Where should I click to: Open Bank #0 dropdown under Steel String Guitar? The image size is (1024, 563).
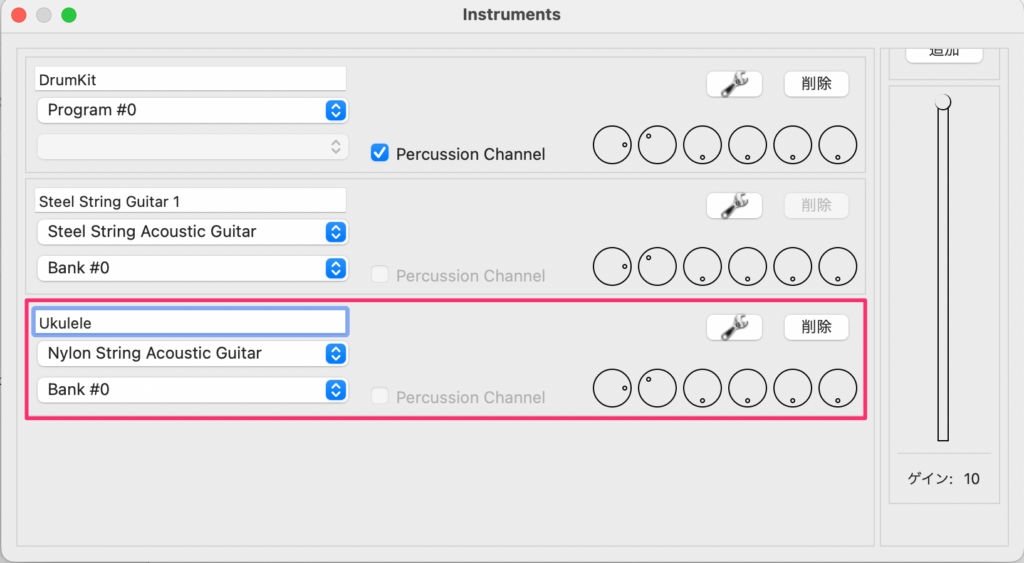[x=193, y=268]
